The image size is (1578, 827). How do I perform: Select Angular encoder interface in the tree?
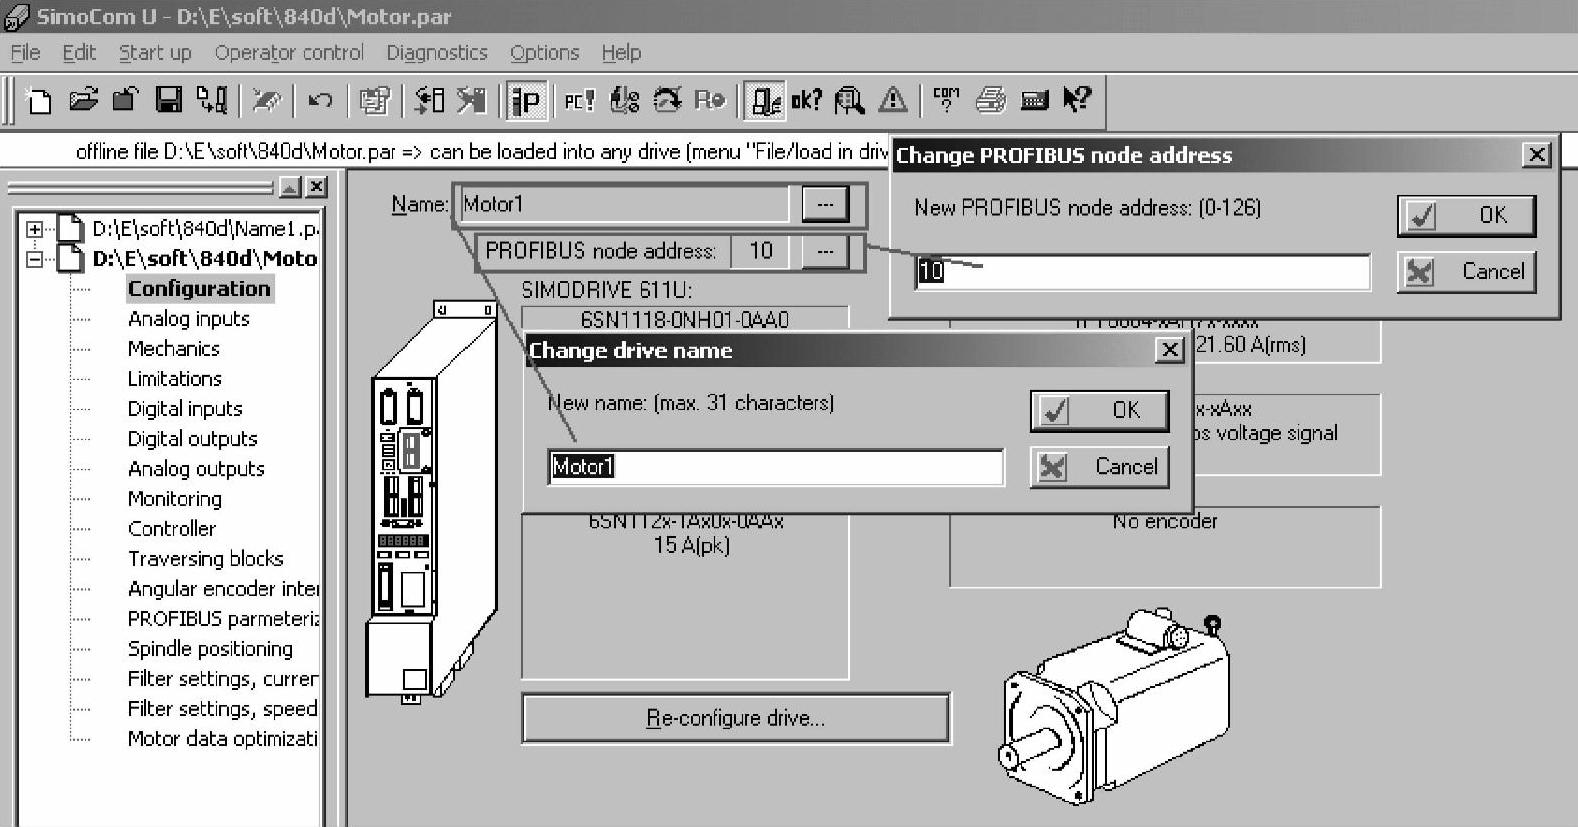pyautogui.click(x=223, y=589)
